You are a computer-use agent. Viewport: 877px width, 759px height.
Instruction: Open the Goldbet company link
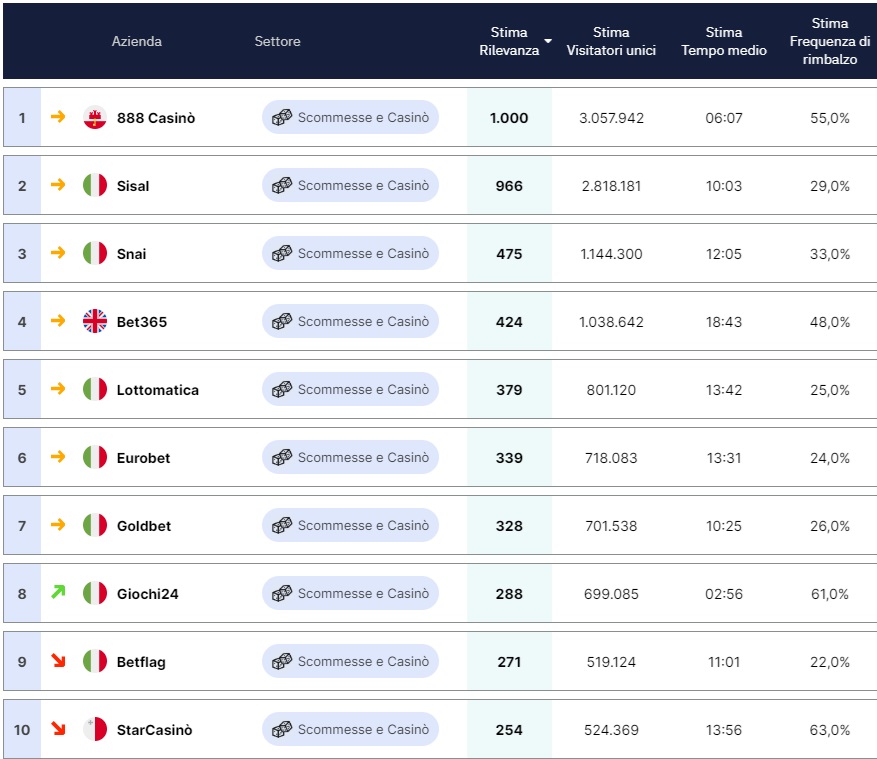144,526
